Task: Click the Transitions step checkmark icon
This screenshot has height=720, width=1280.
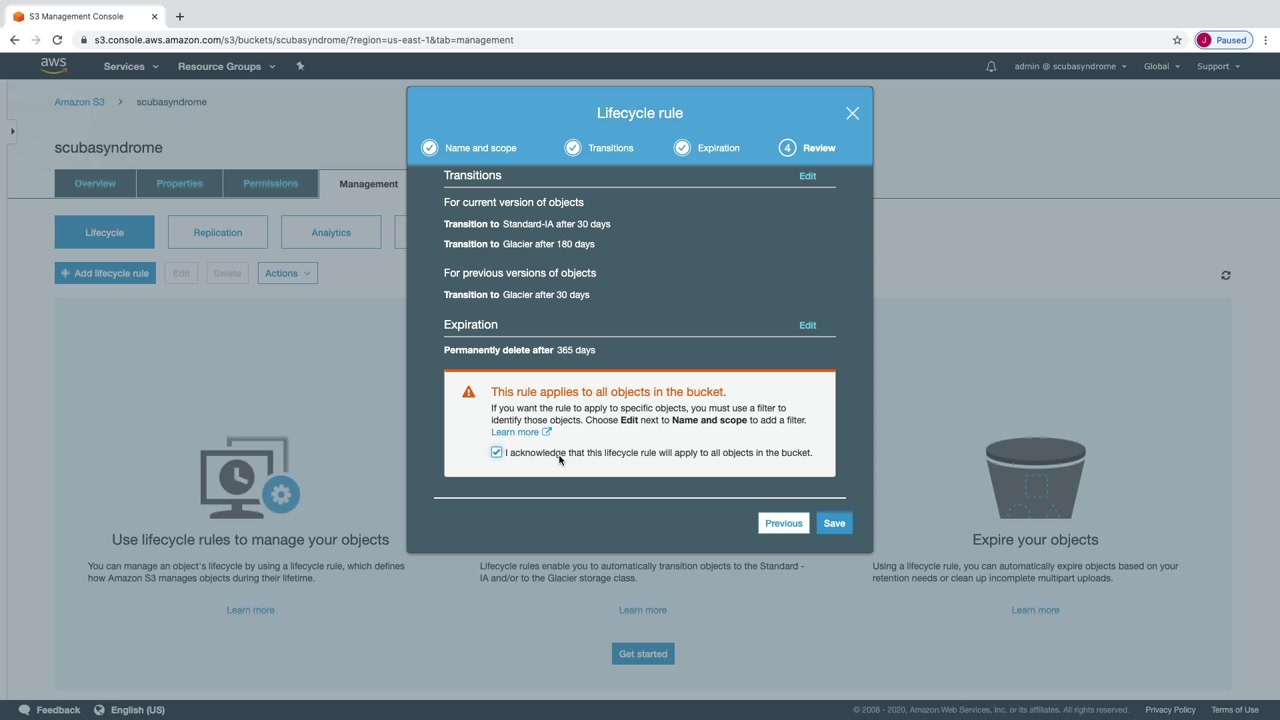Action: pos(572,148)
